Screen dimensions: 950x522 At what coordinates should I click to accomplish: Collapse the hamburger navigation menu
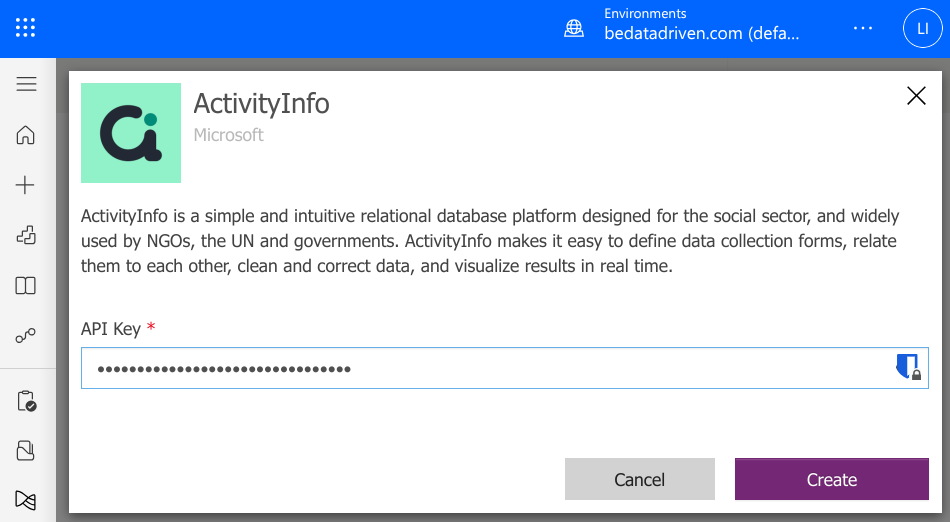(26, 84)
